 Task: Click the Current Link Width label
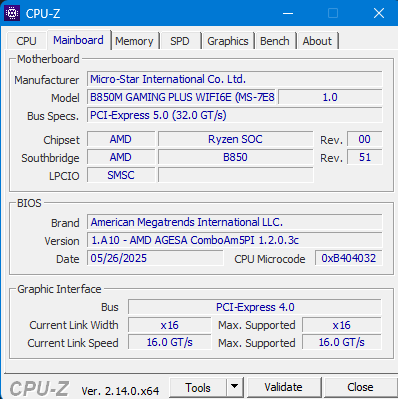click(74, 325)
